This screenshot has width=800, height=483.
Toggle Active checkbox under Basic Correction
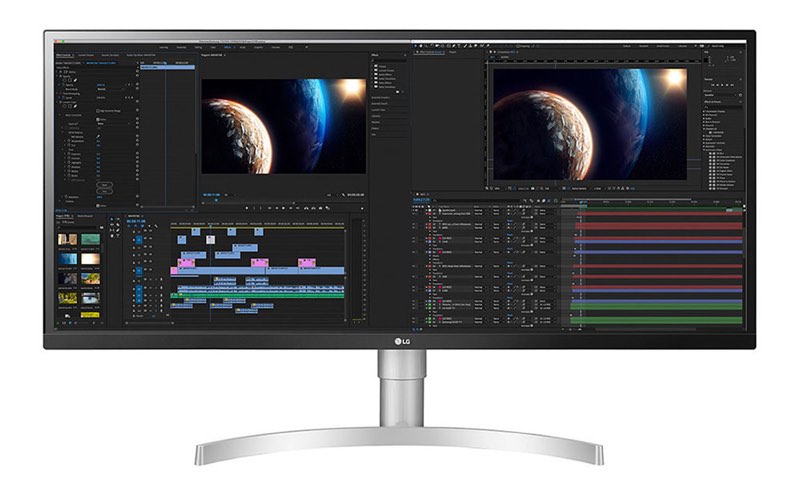tap(97, 119)
